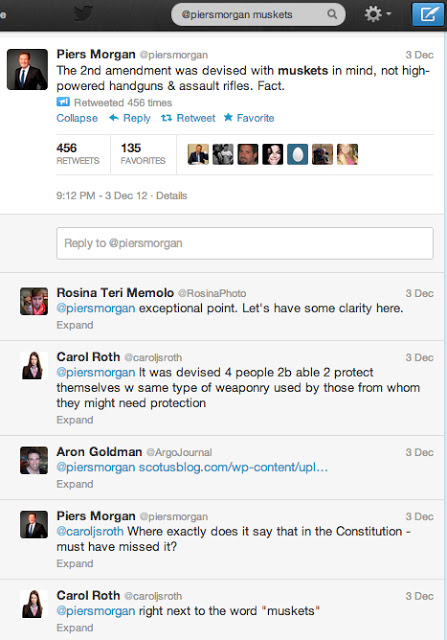Click Rosina Teri Memolo's avatar

tap(34, 301)
